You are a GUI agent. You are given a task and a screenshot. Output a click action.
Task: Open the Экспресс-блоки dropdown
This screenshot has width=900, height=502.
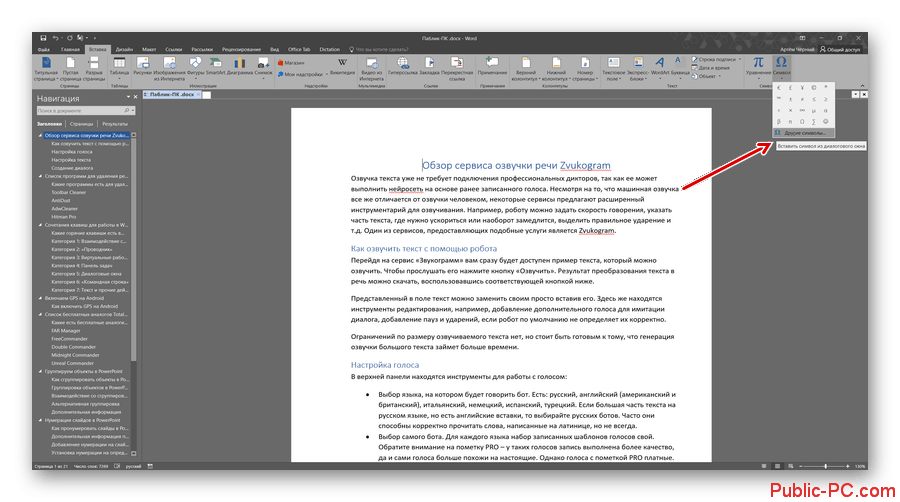637,68
